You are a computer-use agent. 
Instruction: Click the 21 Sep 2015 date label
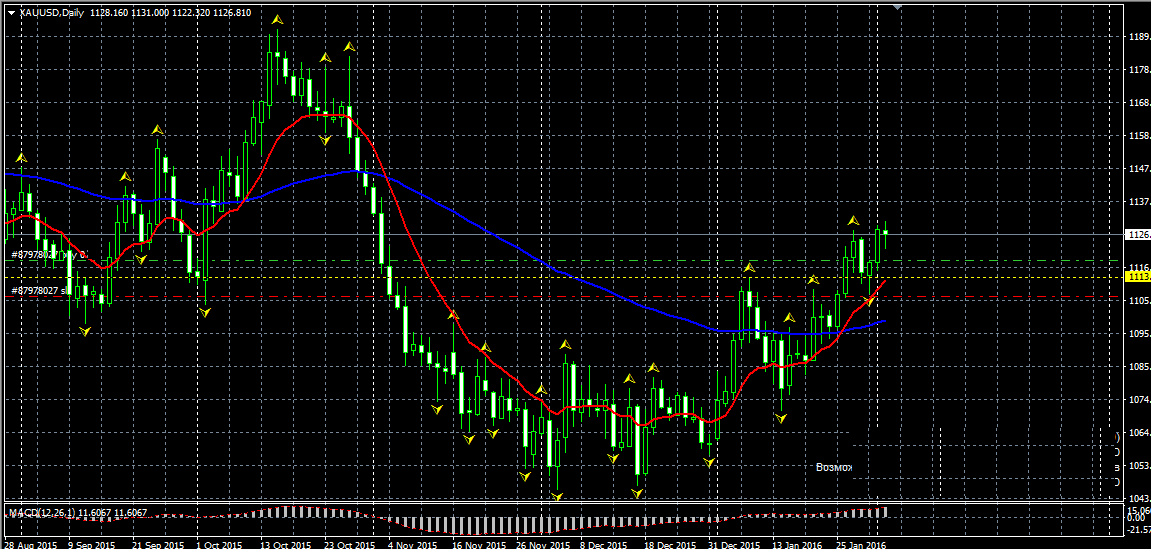(x=158, y=545)
